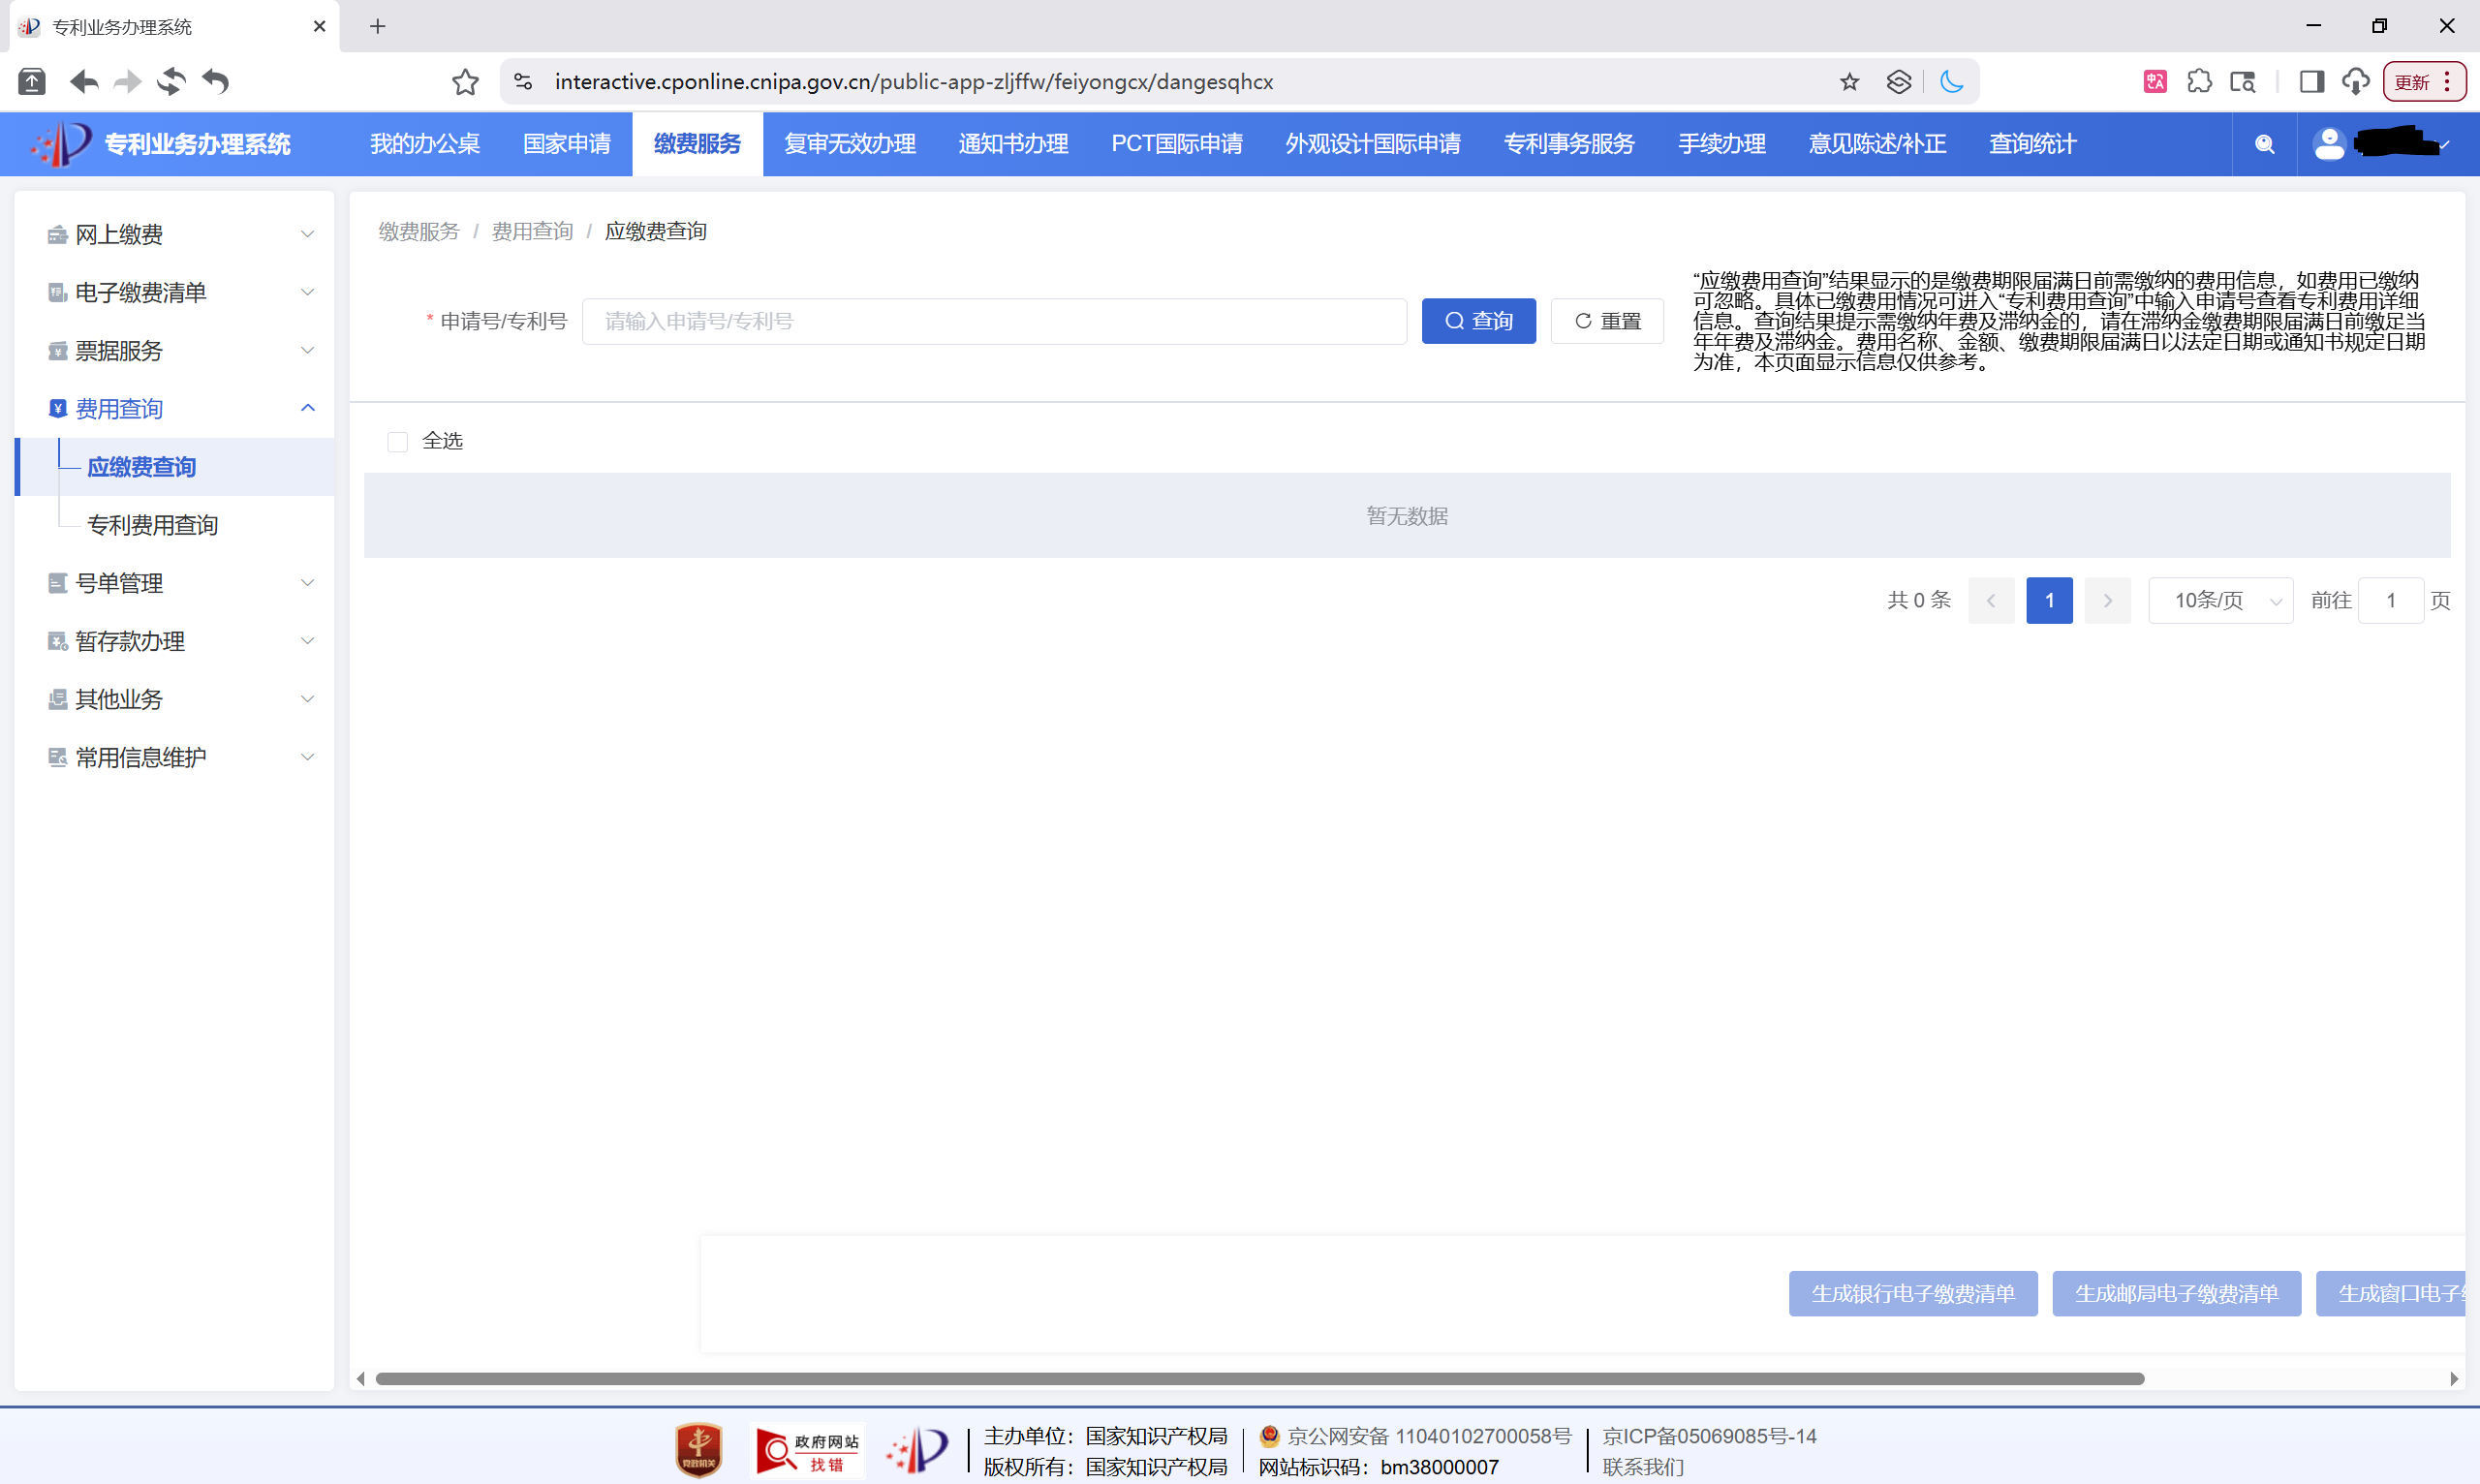
Task: Click the 查询 search button
Action: tap(1478, 321)
